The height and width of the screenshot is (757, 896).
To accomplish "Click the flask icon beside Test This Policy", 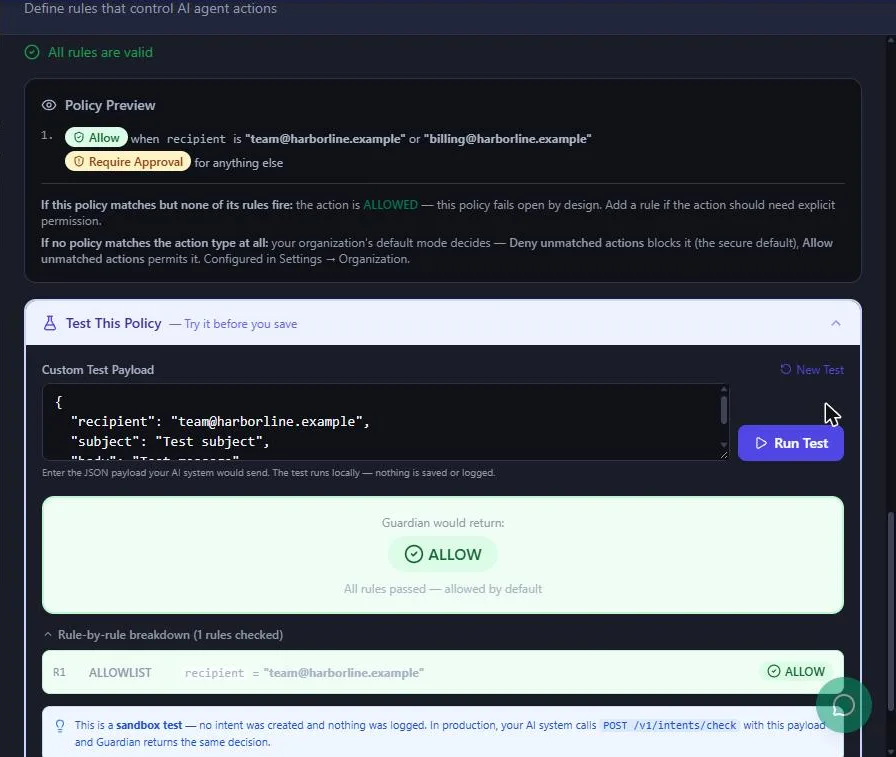I will tap(50, 323).
